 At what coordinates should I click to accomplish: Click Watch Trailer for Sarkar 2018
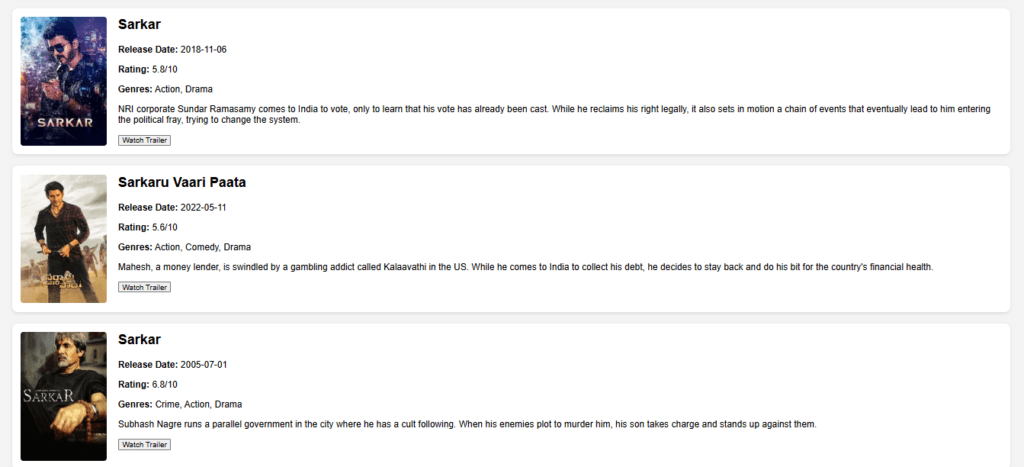(144, 140)
